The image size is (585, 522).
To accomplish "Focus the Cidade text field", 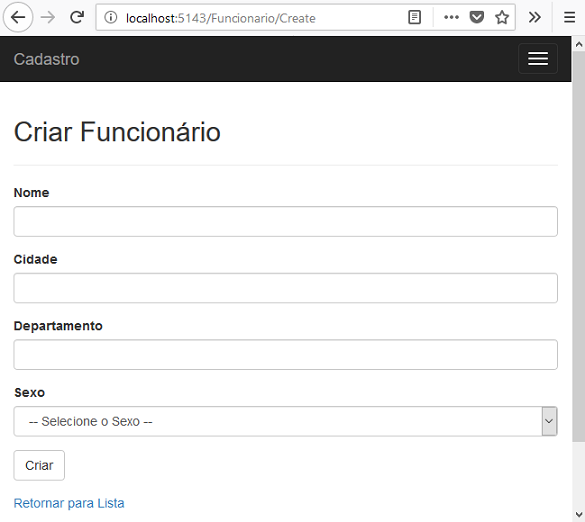I will 285,288.
